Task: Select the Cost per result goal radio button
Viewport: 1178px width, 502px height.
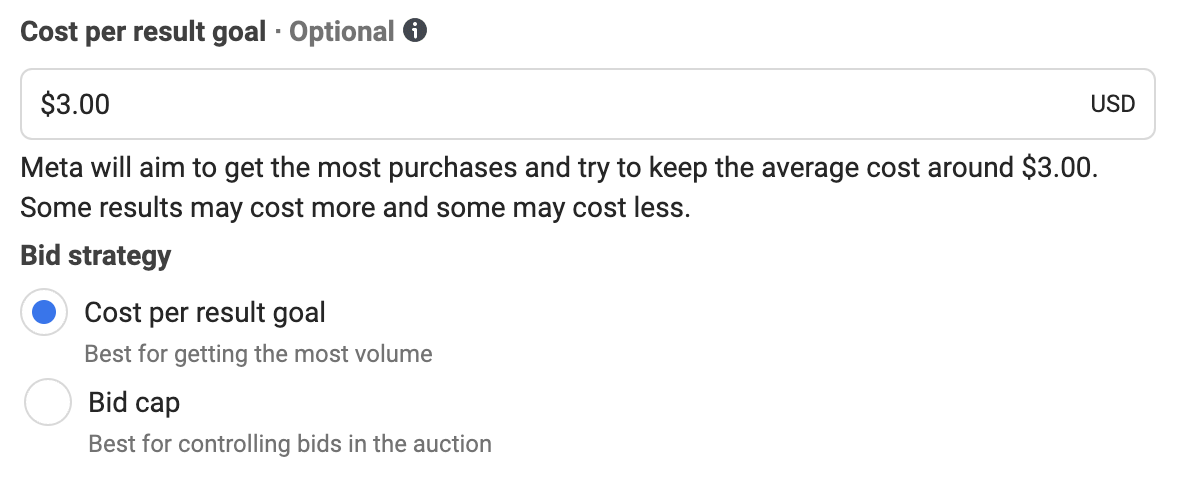Action: click(x=44, y=312)
